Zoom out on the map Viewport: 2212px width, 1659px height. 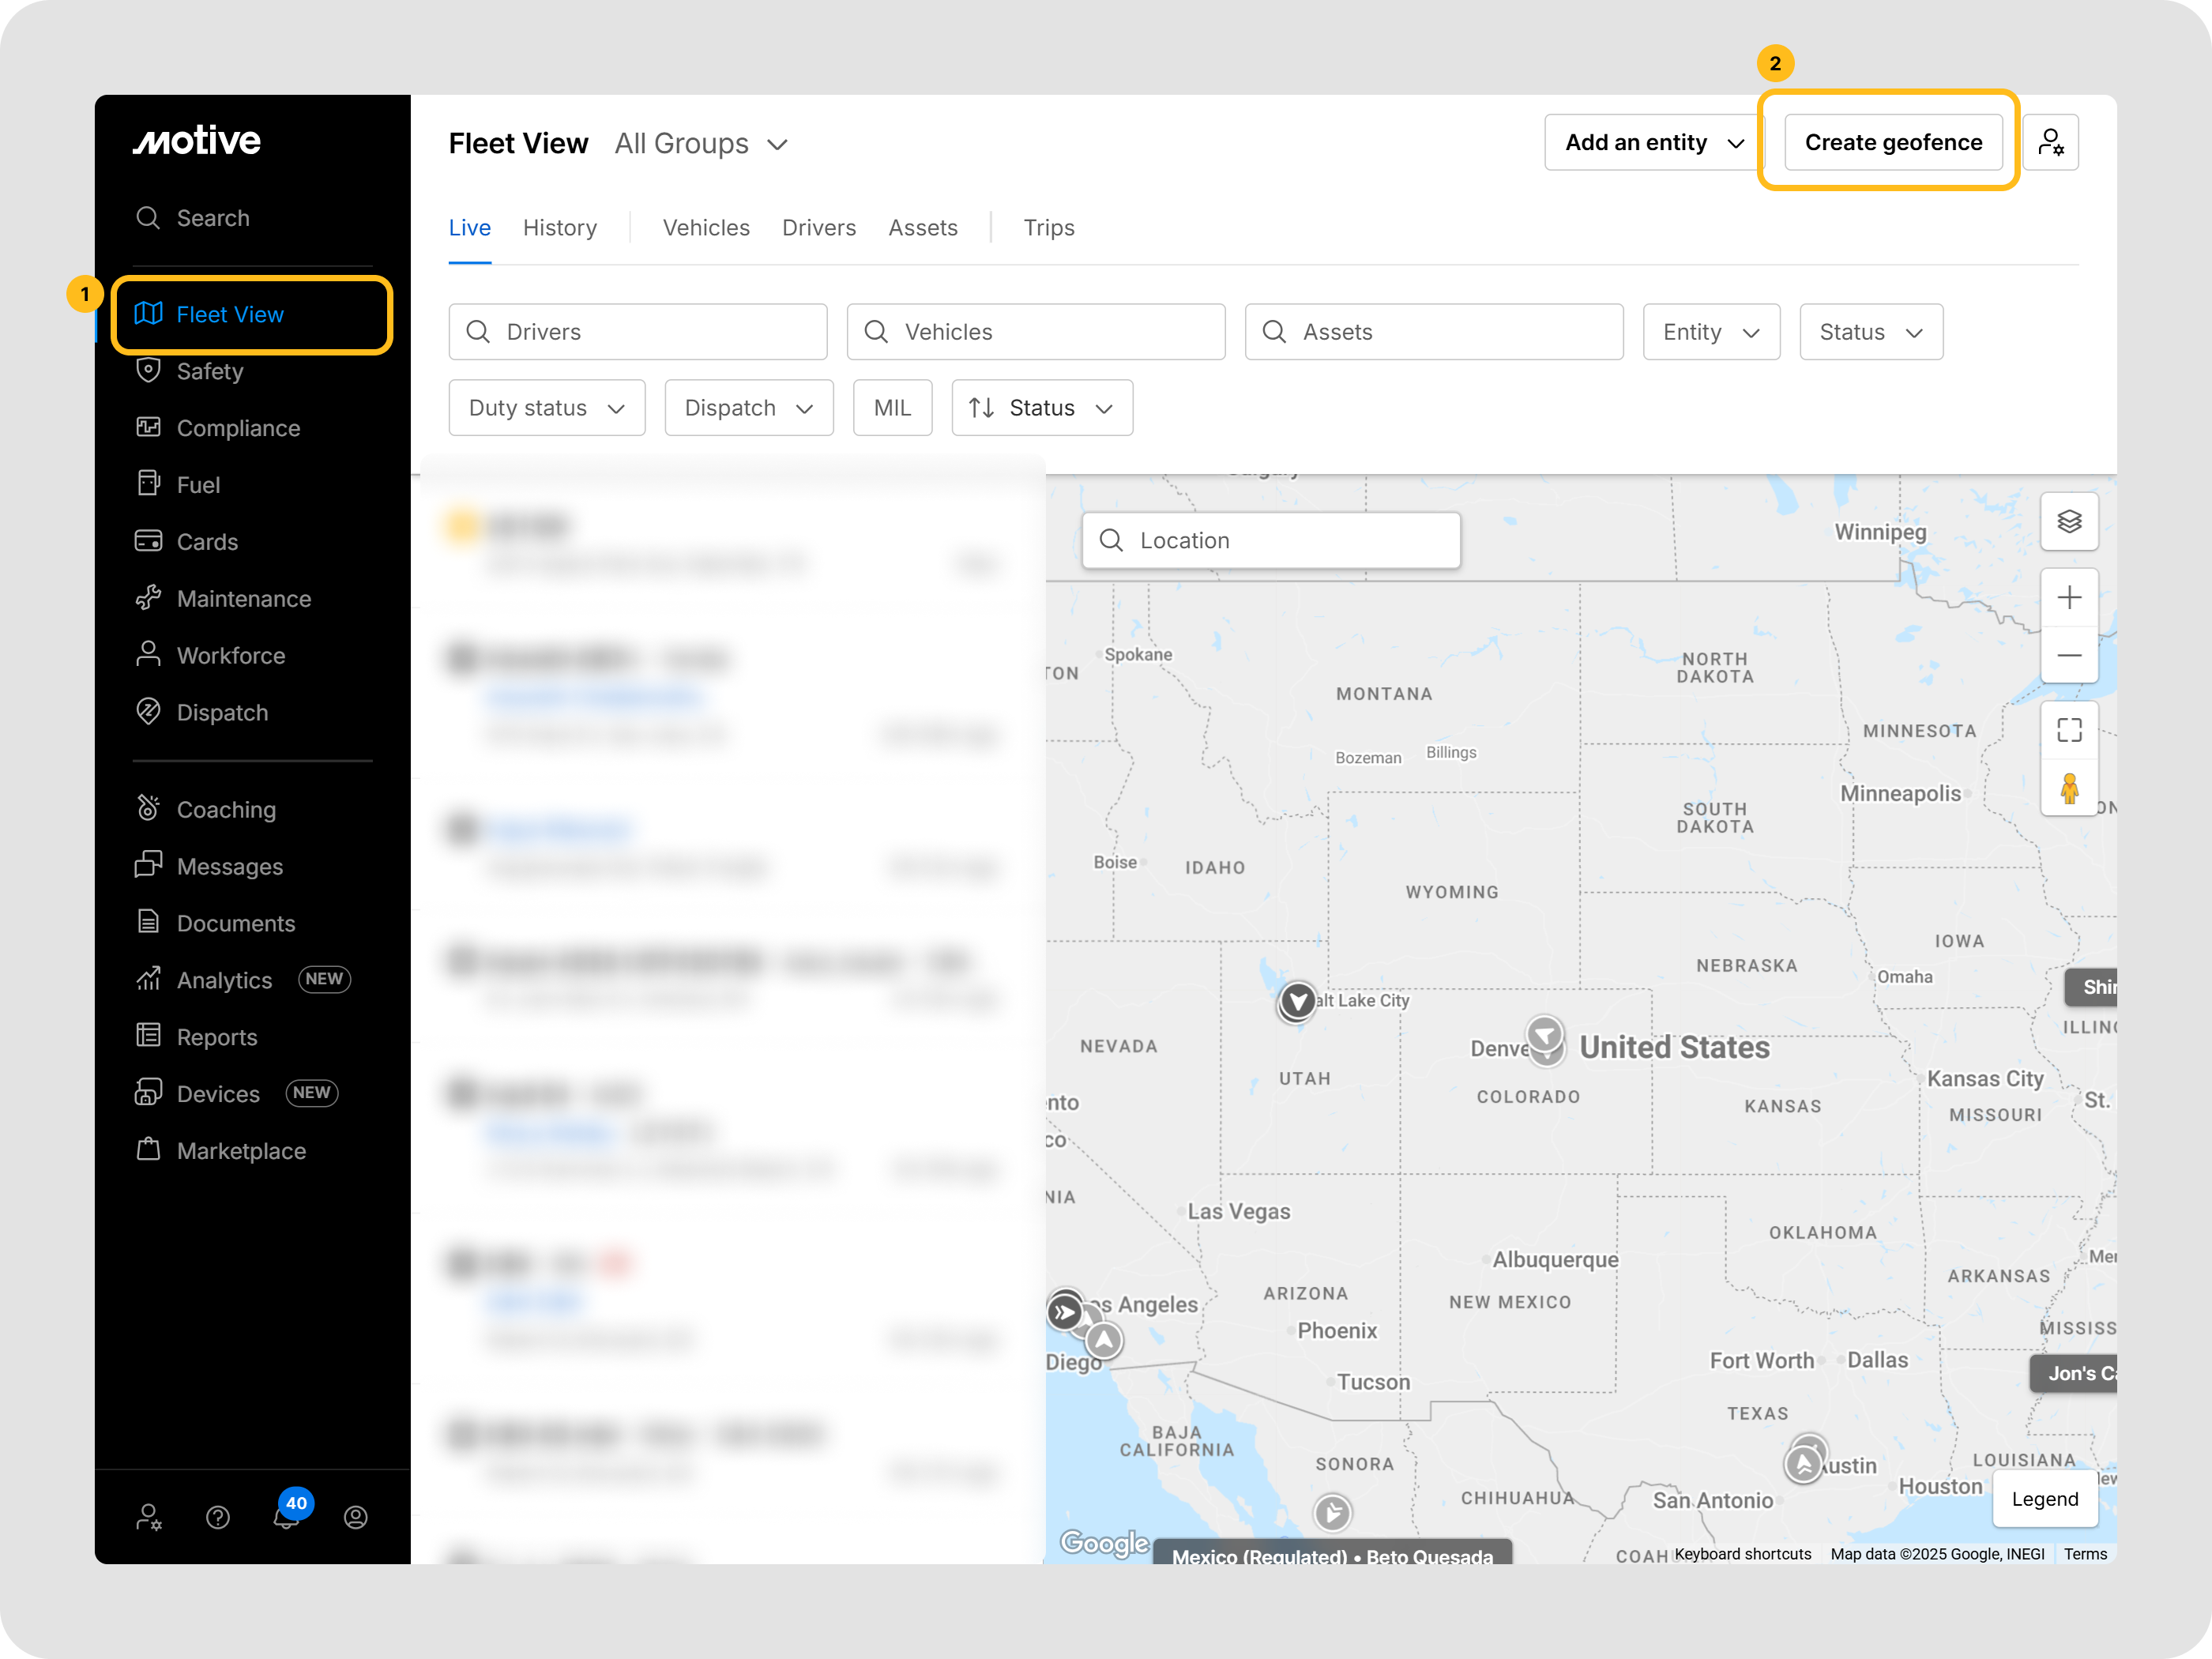2068,655
